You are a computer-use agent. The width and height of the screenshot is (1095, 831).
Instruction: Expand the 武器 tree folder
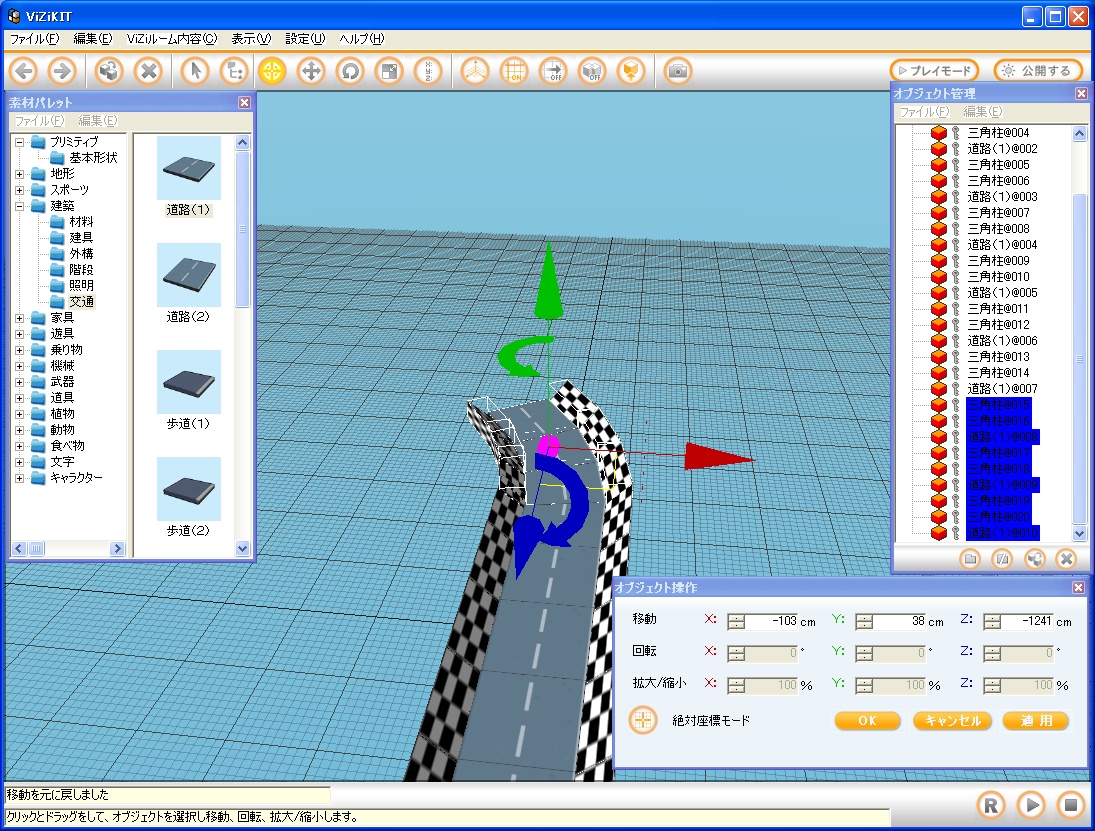click(x=20, y=382)
